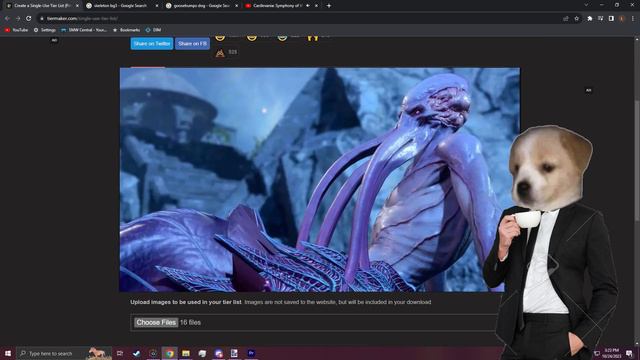Open the tab search chevron
The height and width of the screenshot is (360, 640).
[x=586, y=5]
